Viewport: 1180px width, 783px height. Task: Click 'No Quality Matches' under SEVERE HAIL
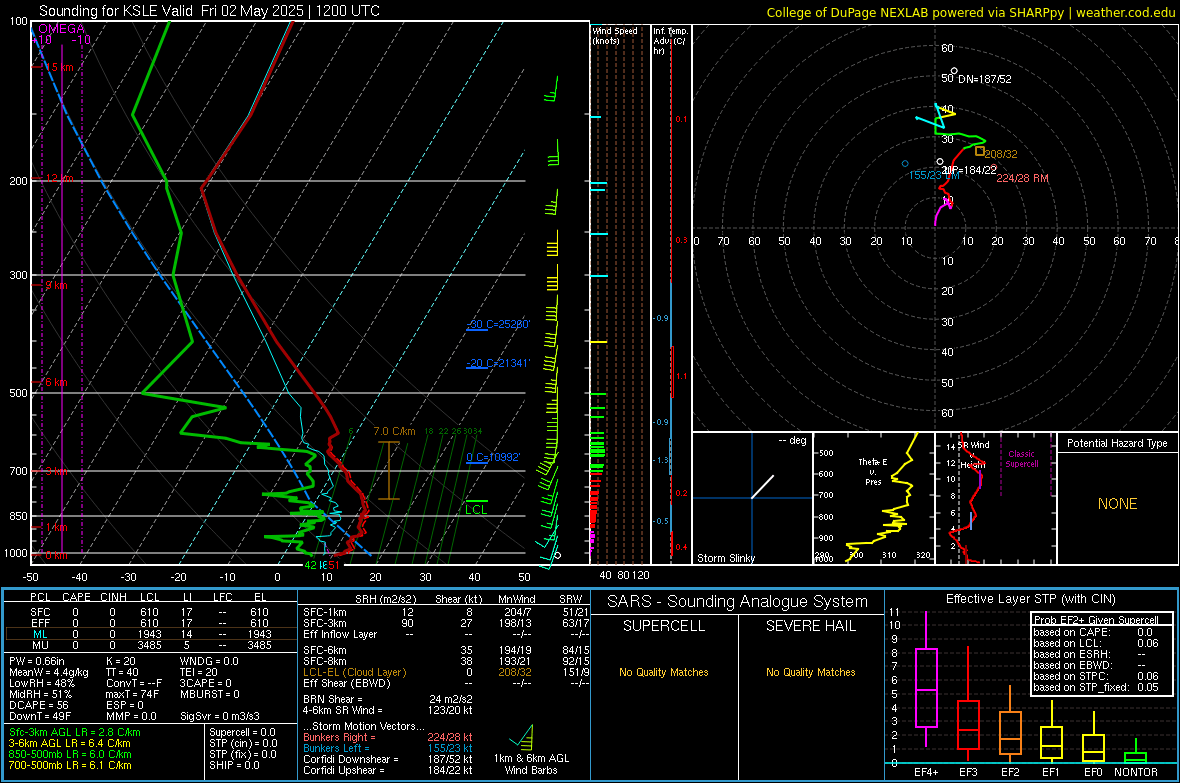point(810,672)
